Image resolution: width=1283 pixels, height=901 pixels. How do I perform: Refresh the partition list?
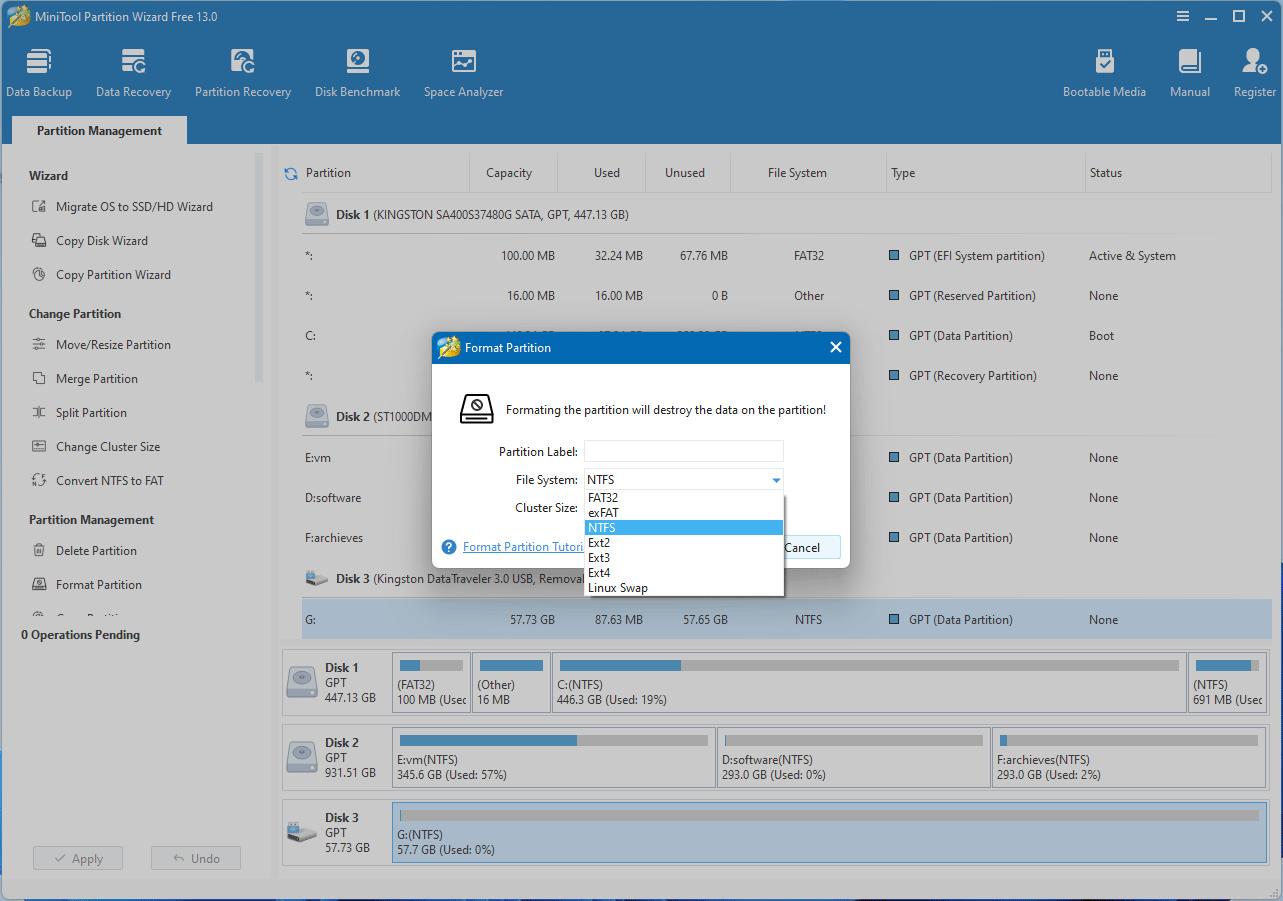(290, 172)
